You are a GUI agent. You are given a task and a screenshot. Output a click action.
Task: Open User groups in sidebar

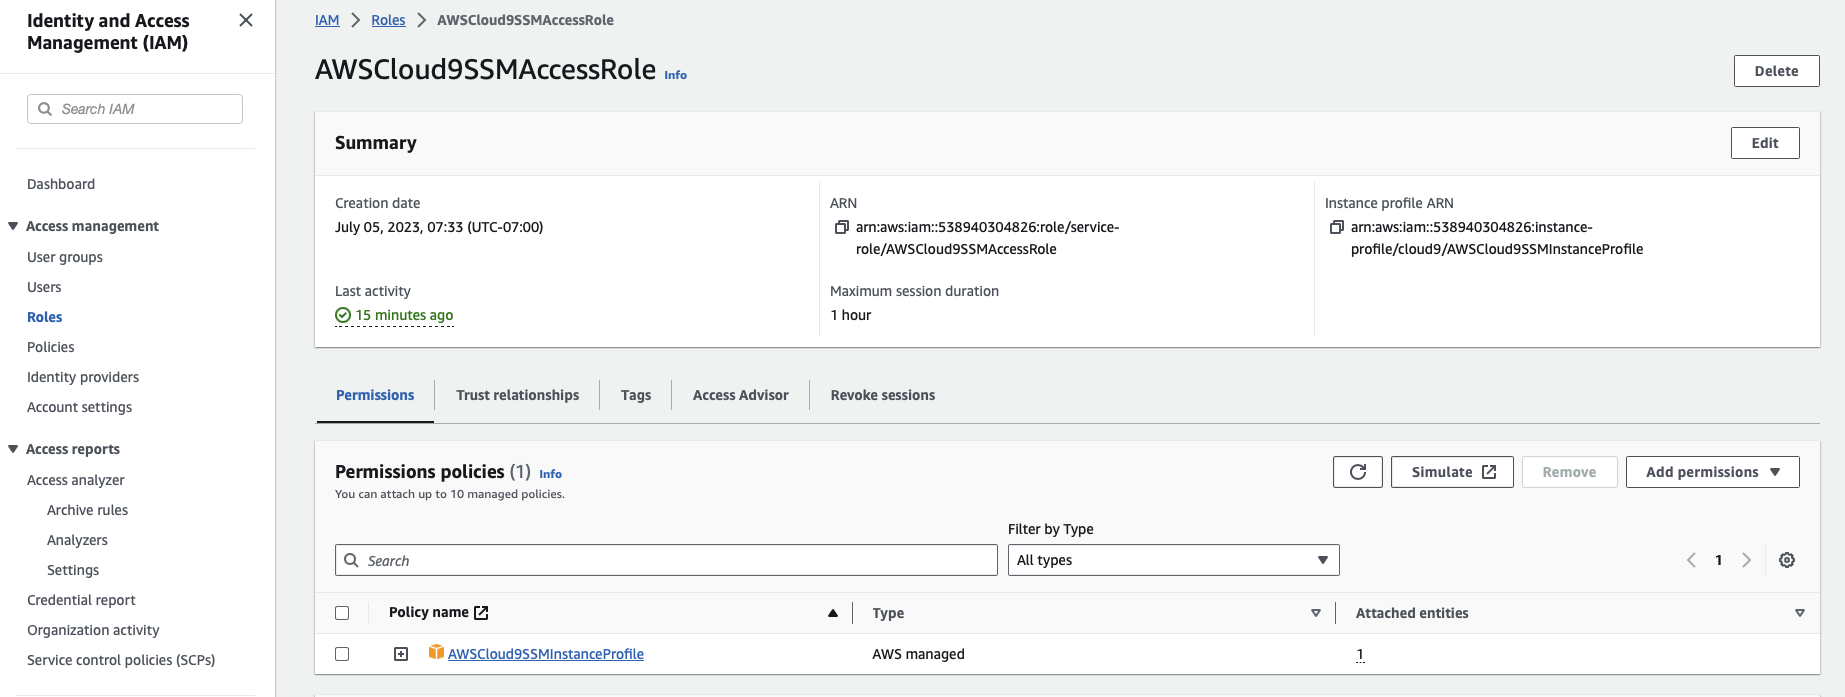tap(65, 257)
